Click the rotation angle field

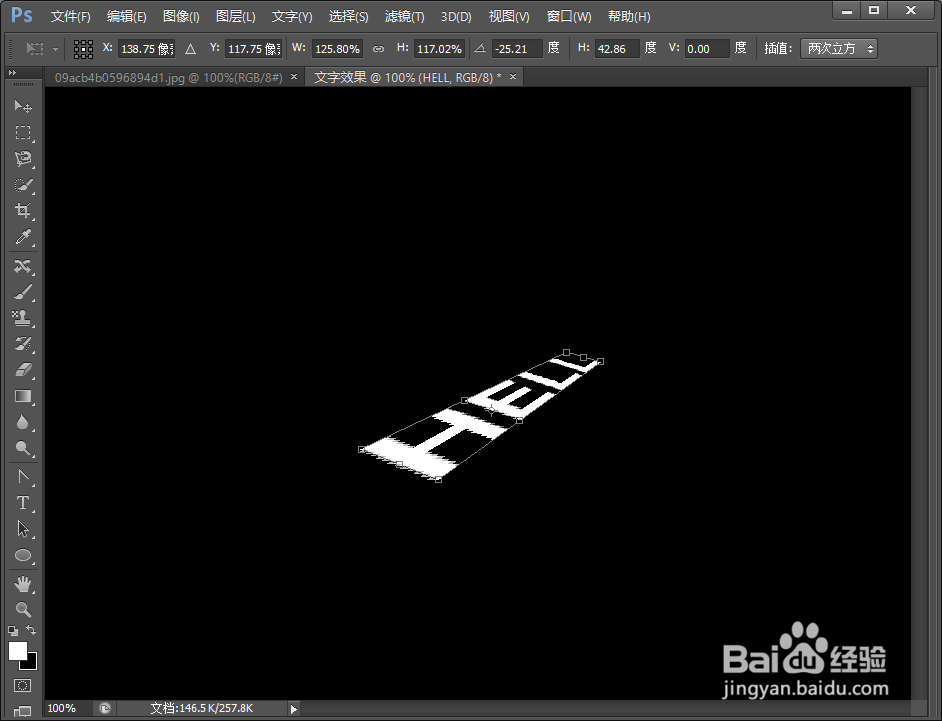(517, 49)
